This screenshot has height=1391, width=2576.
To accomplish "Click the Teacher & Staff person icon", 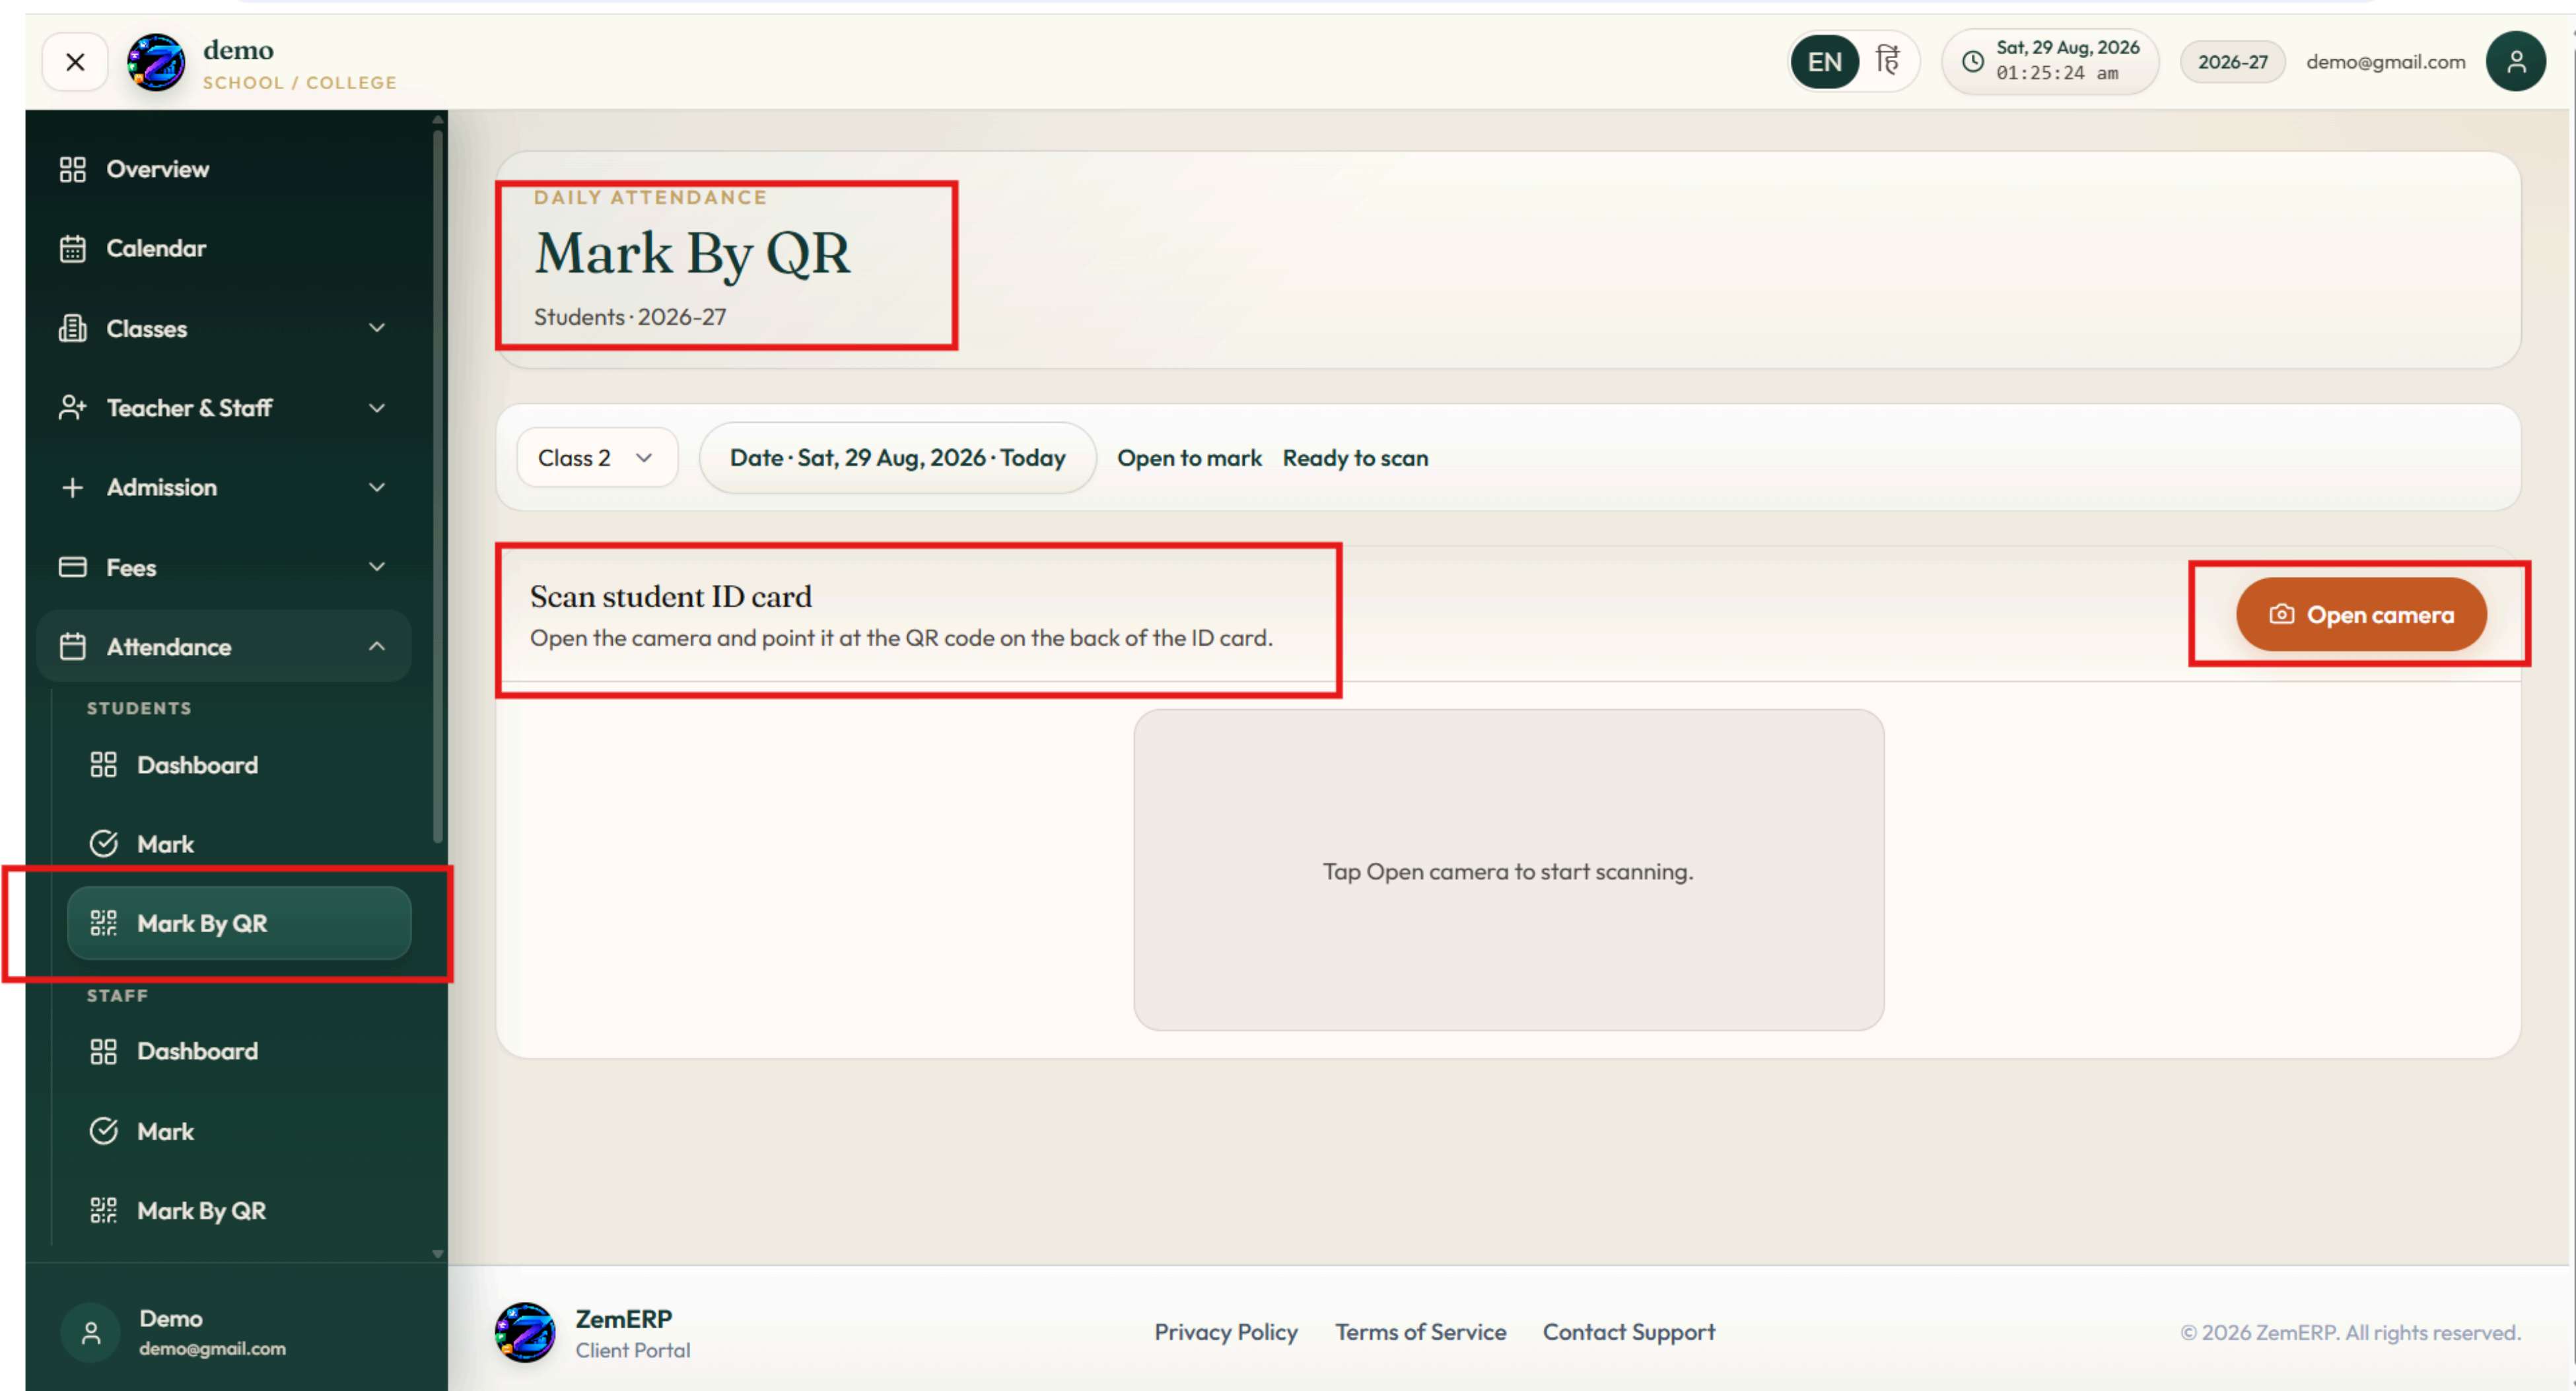I will click(x=72, y=408).
